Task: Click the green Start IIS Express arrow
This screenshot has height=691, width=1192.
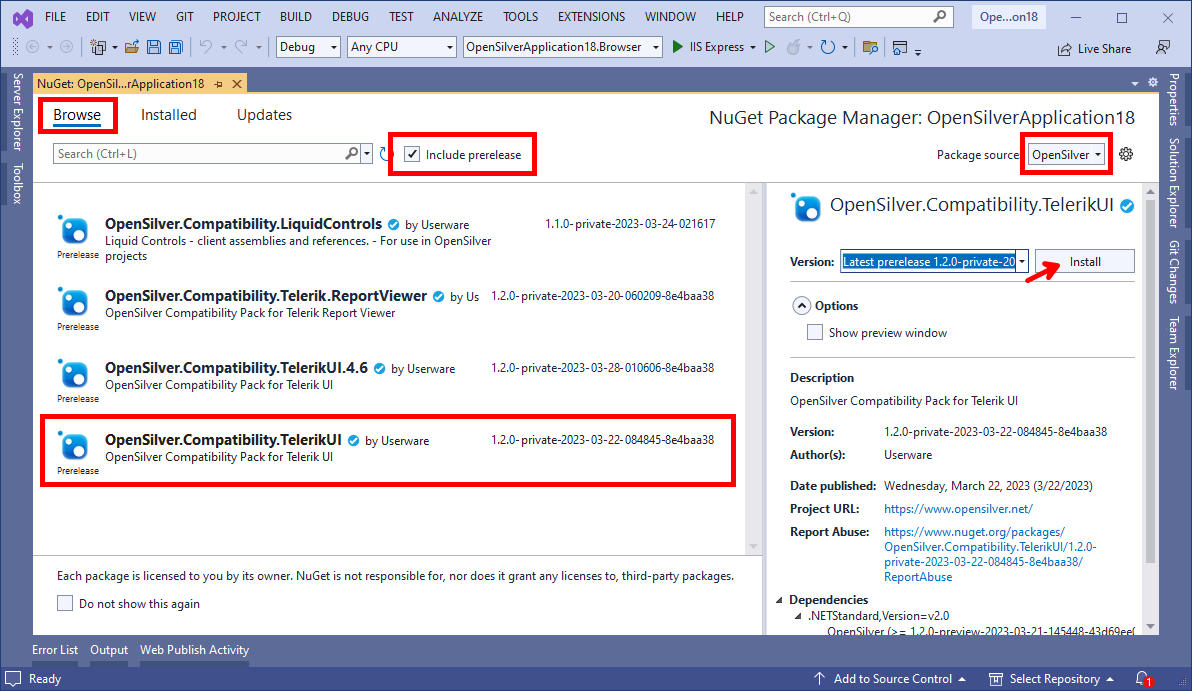Action: 677,47
